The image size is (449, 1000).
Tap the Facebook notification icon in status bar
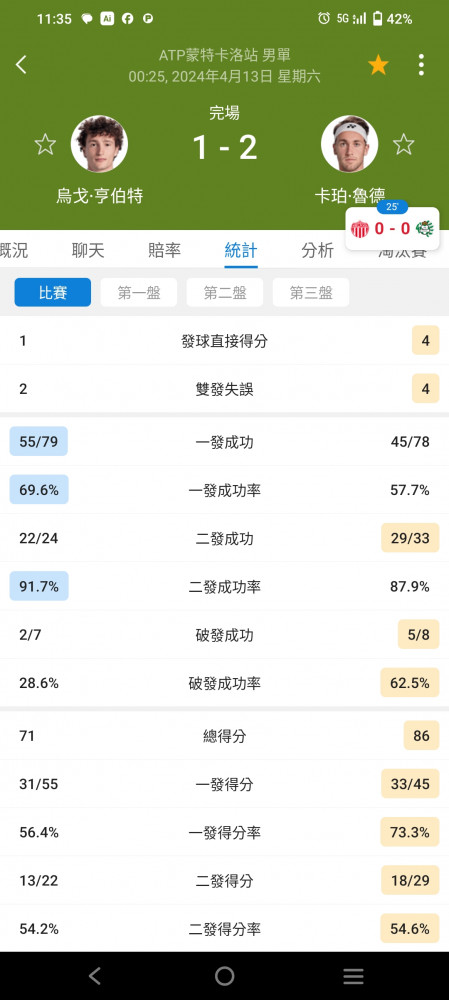(x=128, y=19)
